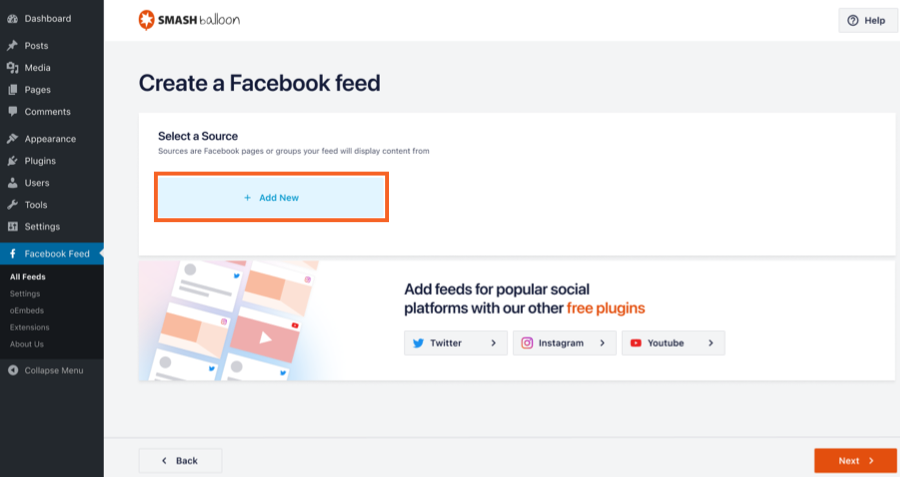Open the Help button

(x=867, y=20)
